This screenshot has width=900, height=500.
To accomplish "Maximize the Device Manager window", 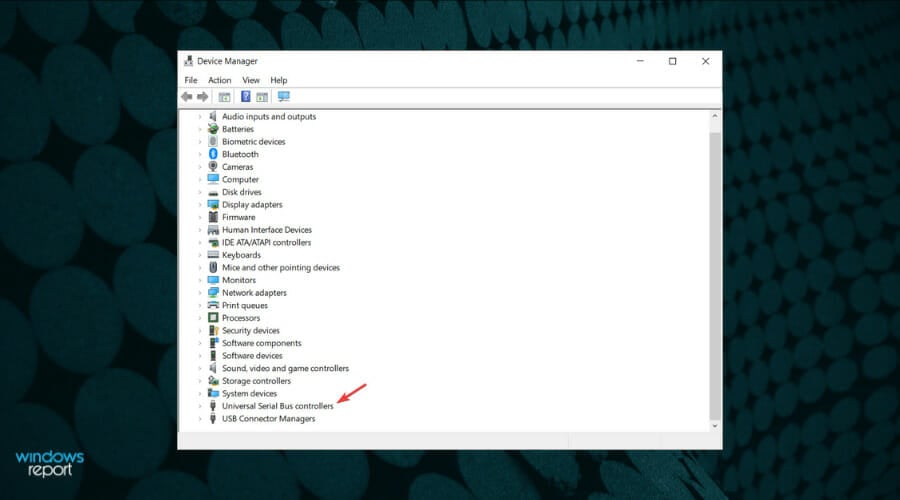I will (673, 61).
